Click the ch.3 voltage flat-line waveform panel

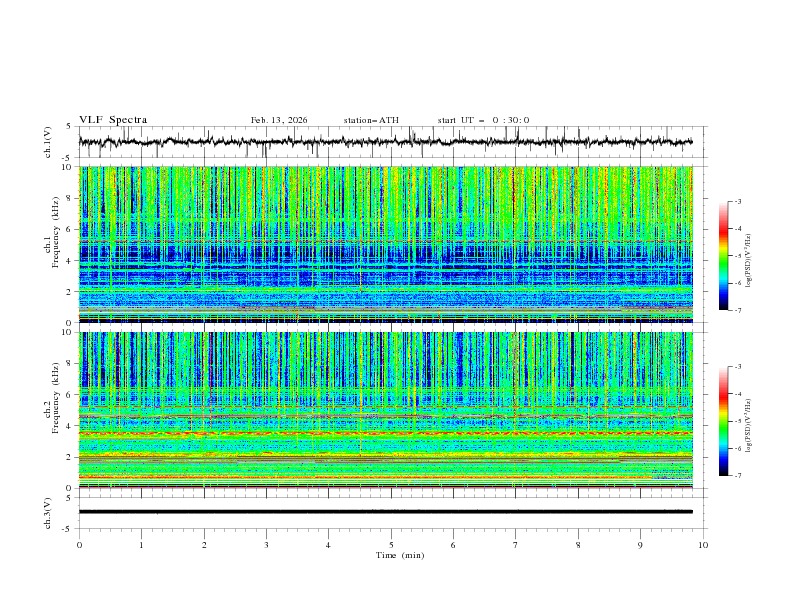[390, 511]
